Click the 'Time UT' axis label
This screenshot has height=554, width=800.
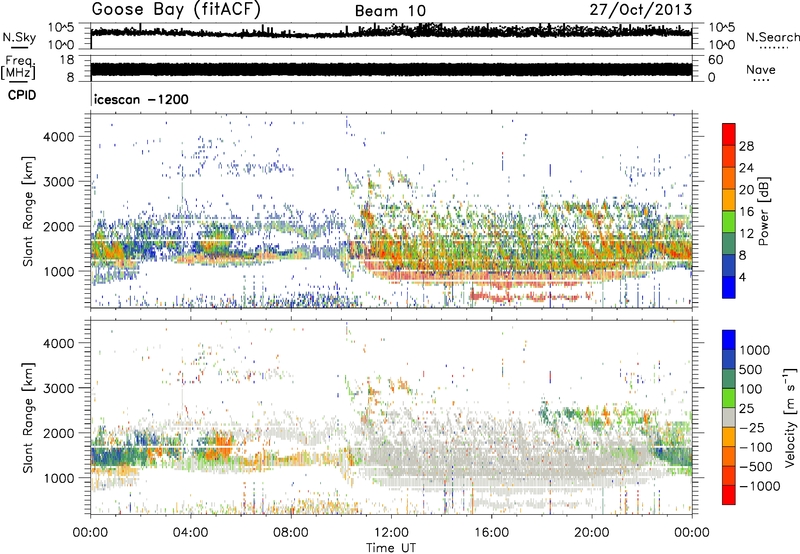[391, 548]
